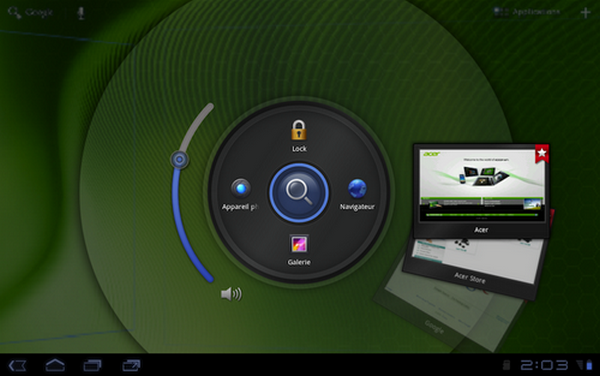Viewport: 600px width, 376px height.
Task: Tap the battery status icon
Action: (590, 365)
